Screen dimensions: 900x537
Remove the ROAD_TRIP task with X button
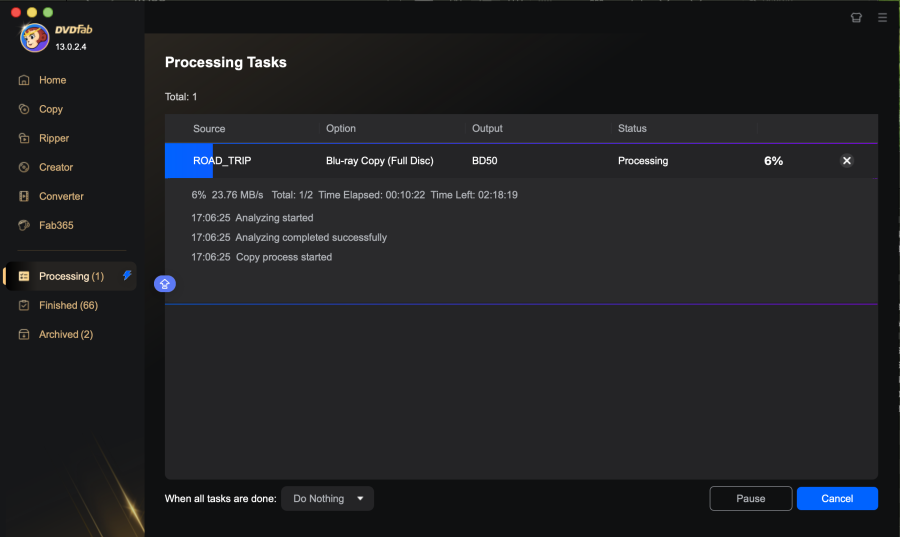pyautogui.click(x=846, y=160)
